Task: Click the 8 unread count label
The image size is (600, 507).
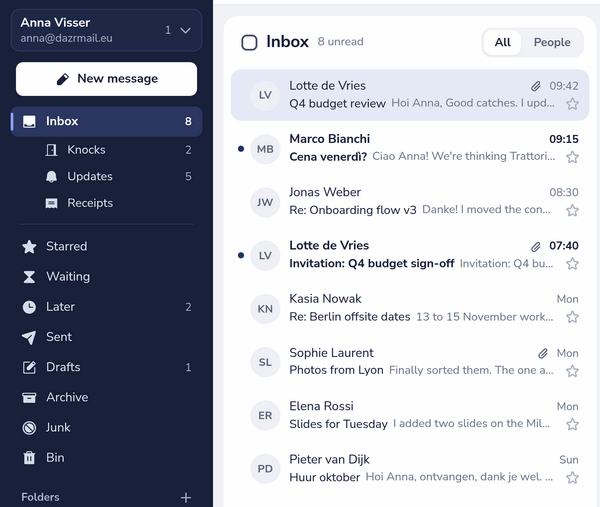Action: [341, 42]
